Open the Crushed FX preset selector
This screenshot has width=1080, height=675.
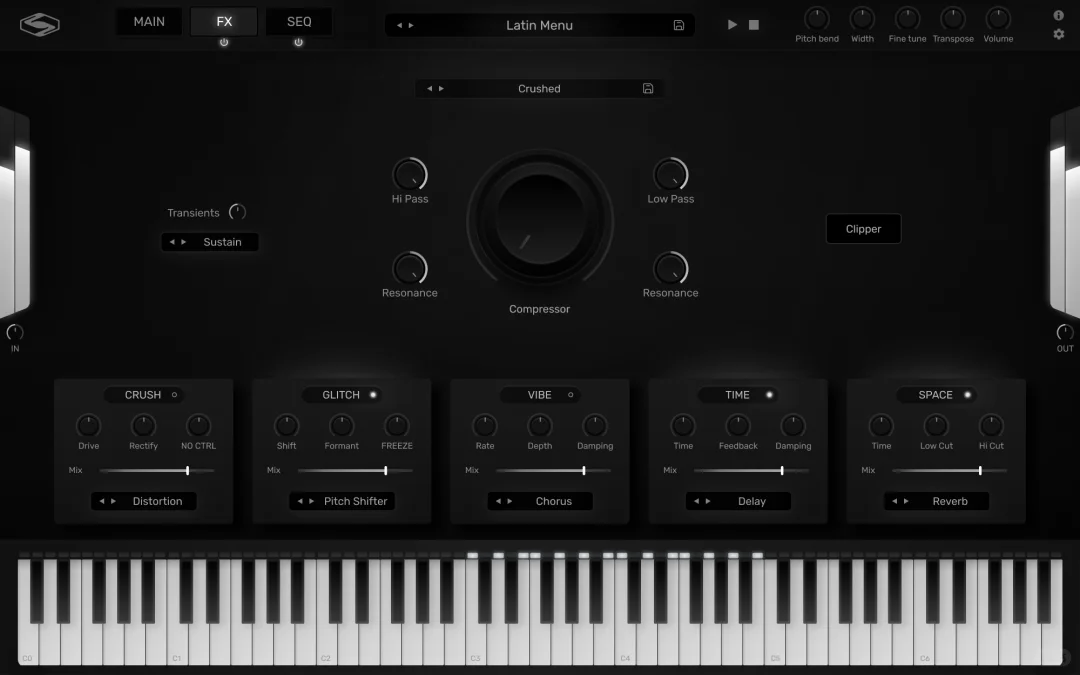pyautogui.click(x=539, y=88)
